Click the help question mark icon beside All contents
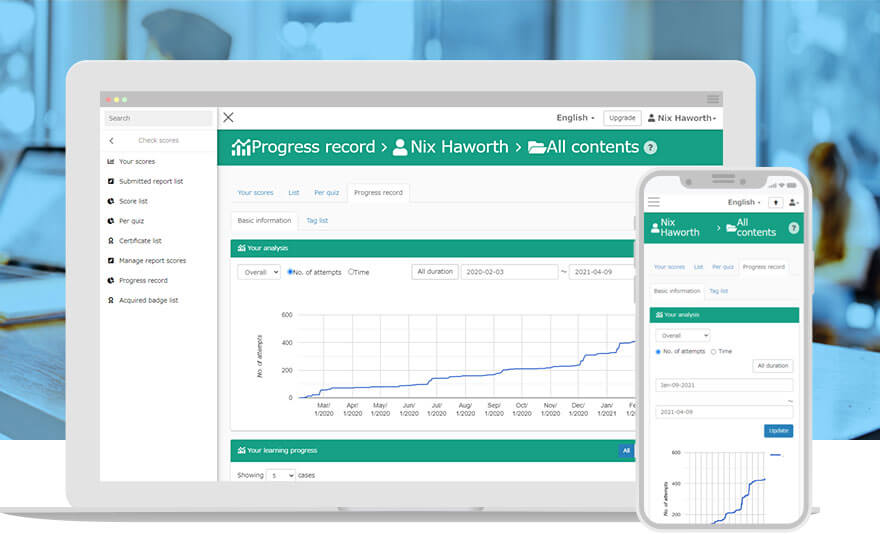This screenshot has height=534, width=880. [x=650, y=148]
